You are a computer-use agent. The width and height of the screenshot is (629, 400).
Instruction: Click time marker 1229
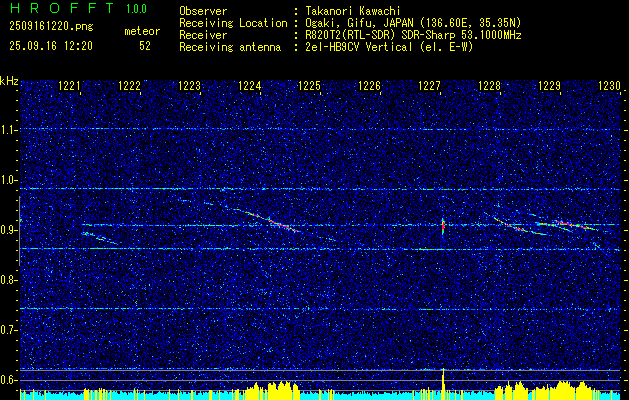tap(550, 85)
